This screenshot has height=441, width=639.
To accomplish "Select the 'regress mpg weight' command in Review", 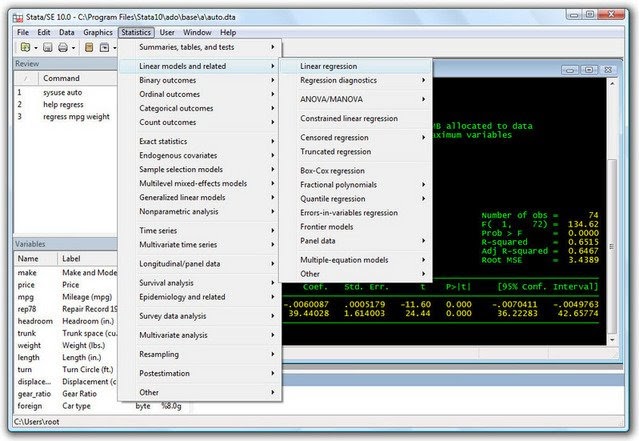I will tap(76, 117).
